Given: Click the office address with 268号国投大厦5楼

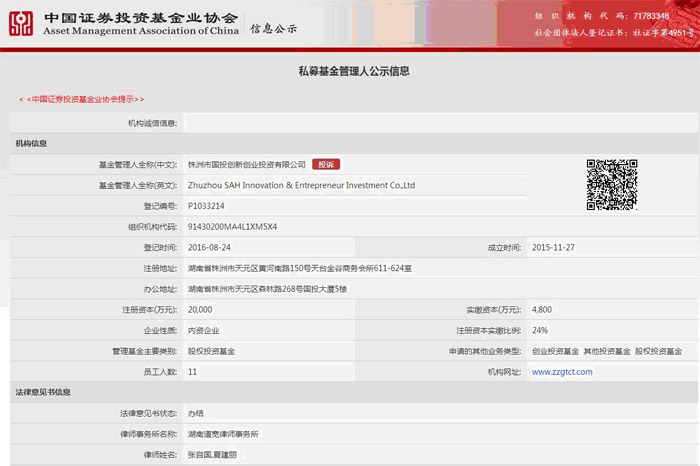Looking at the screenshot, I should pyautogui.click(x=267, y=289).
